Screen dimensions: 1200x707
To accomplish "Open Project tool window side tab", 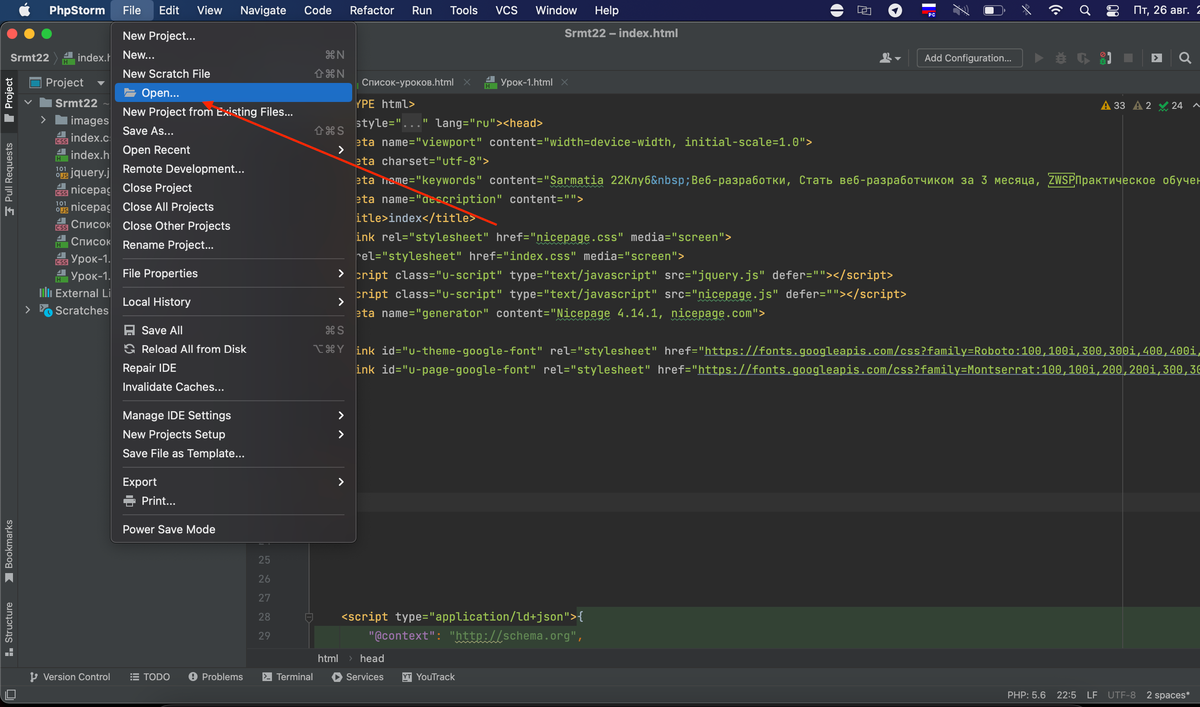I will (9, 100).
